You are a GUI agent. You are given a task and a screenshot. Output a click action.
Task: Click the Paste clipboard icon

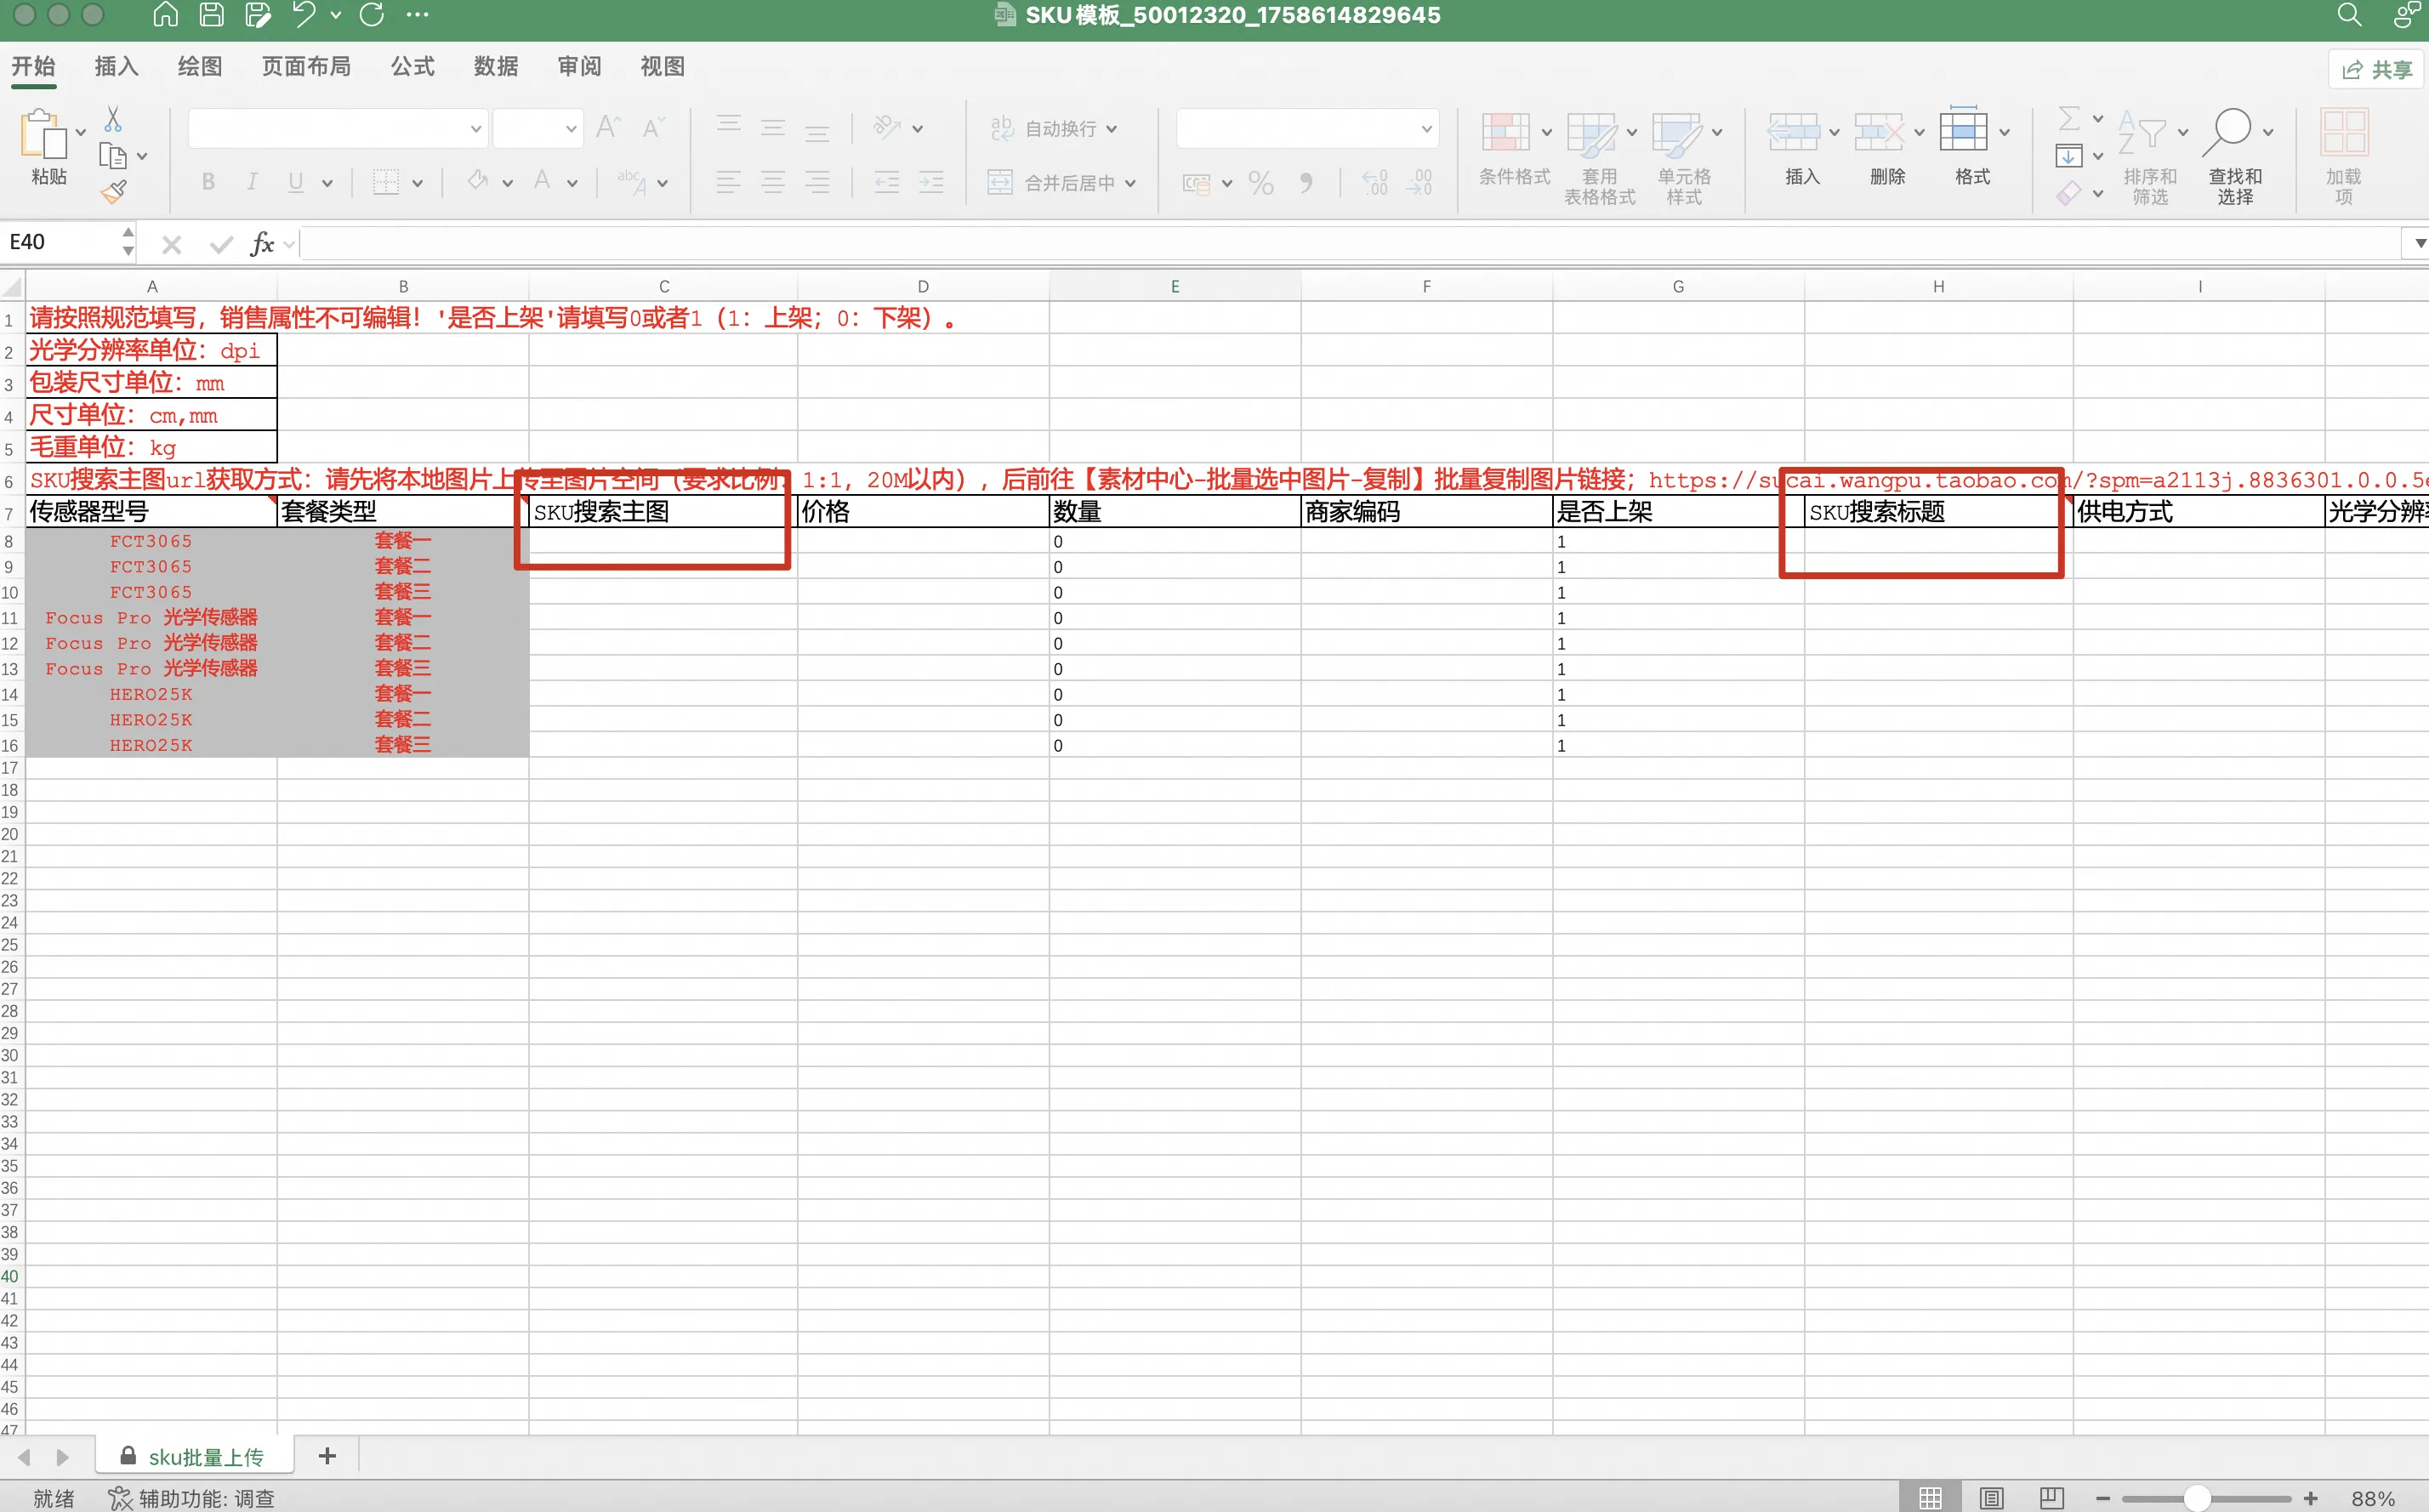[x=43, y=134]
